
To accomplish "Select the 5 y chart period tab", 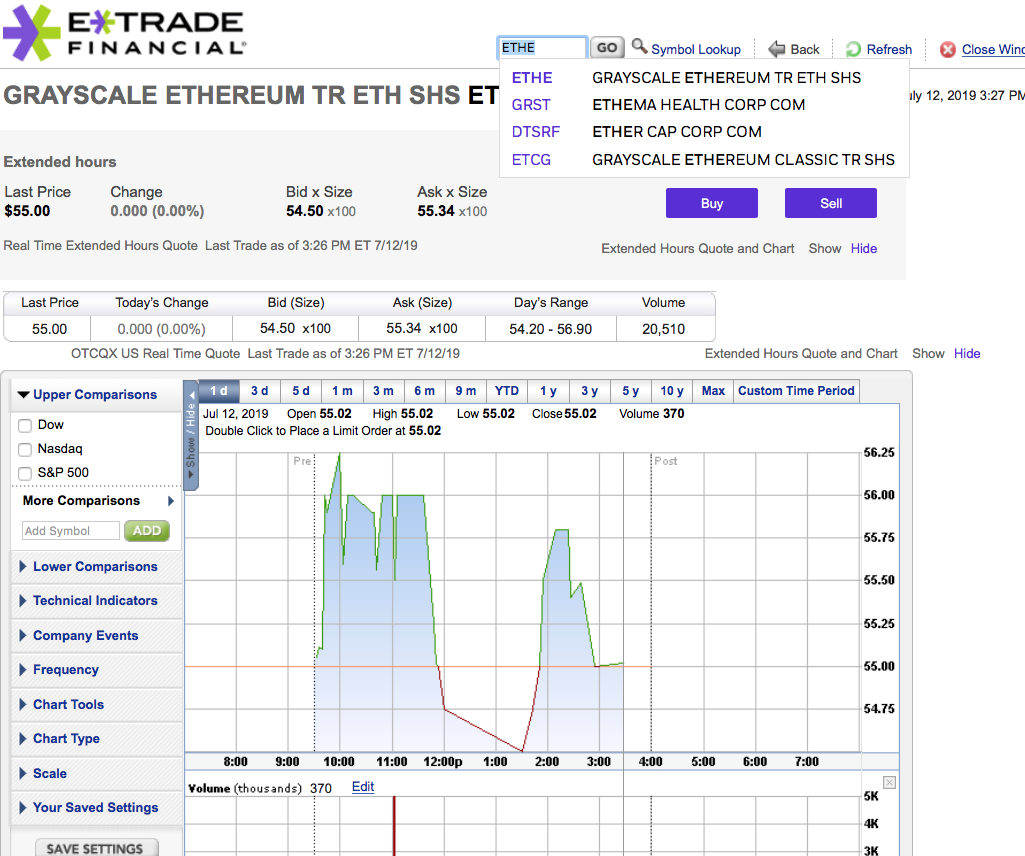I will pos(630,390).
